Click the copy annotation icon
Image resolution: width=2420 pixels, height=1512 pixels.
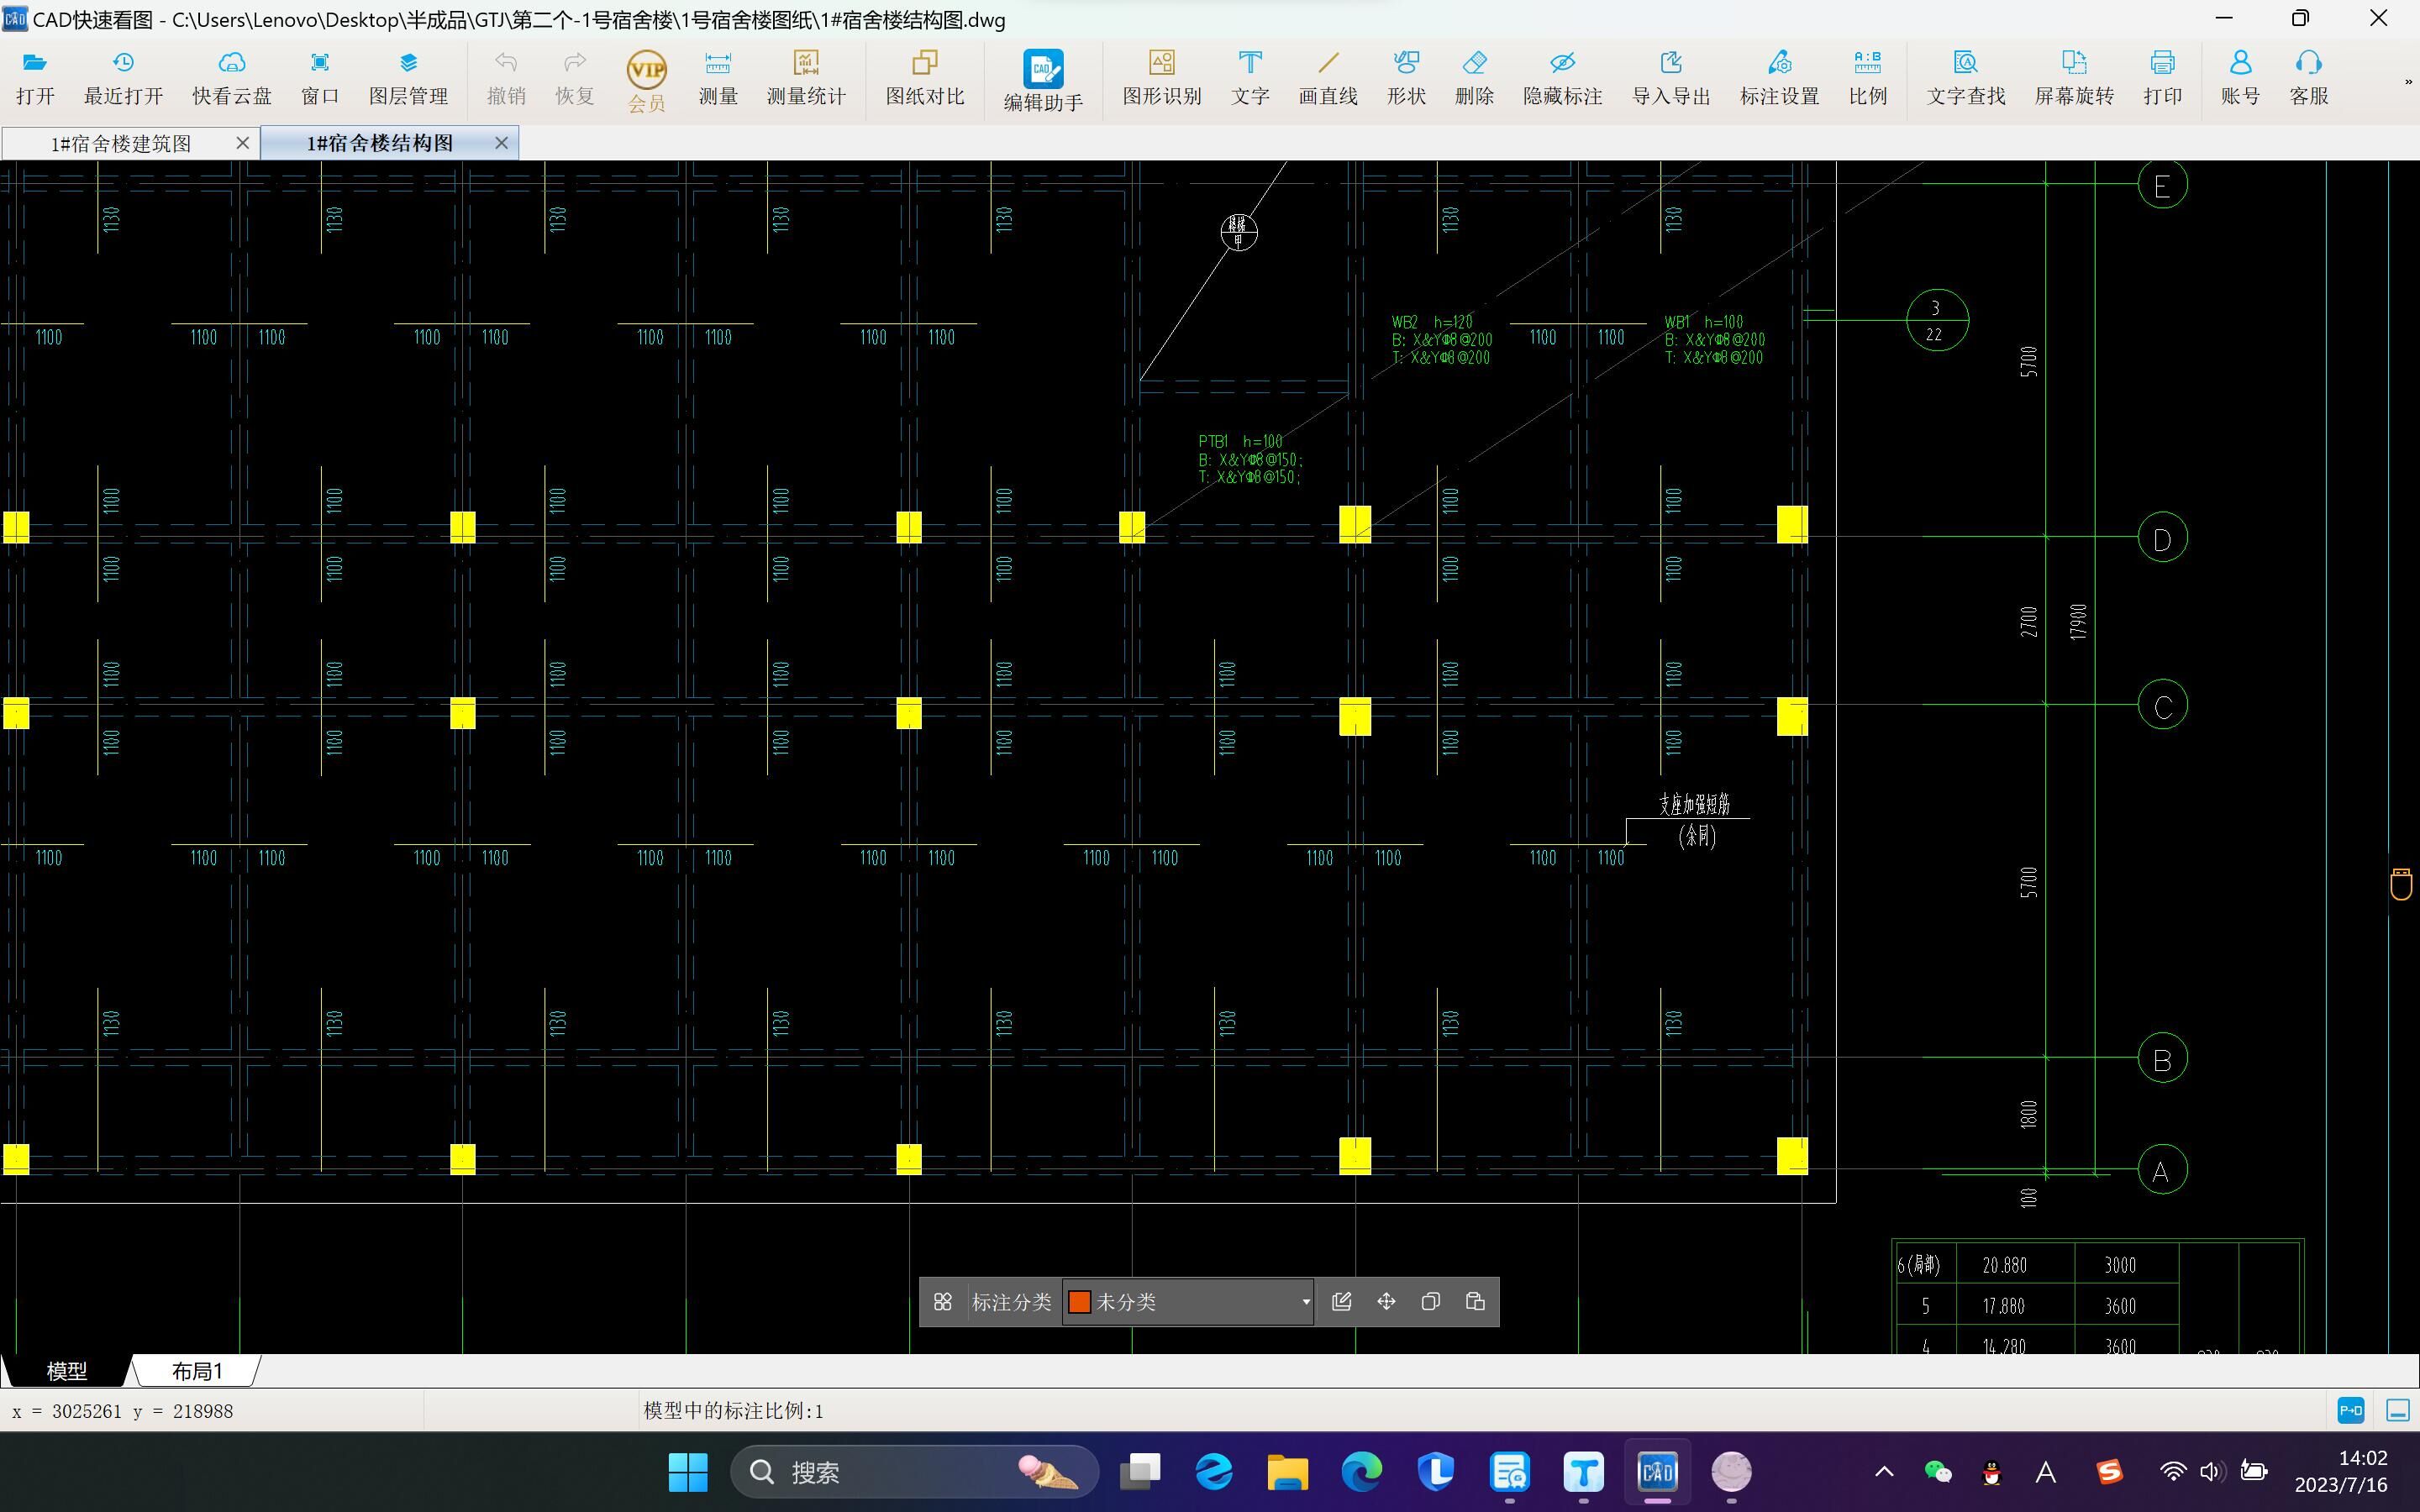point(1431,1302)
